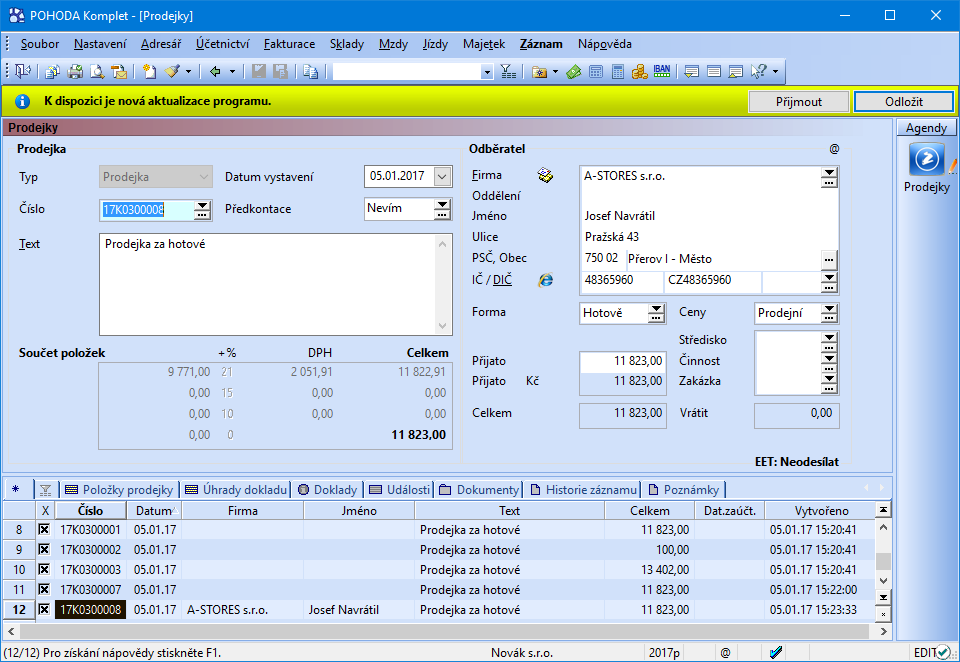Click the exit door toolbar icon
The image size is (960, 662).
(x=23, y=72)
